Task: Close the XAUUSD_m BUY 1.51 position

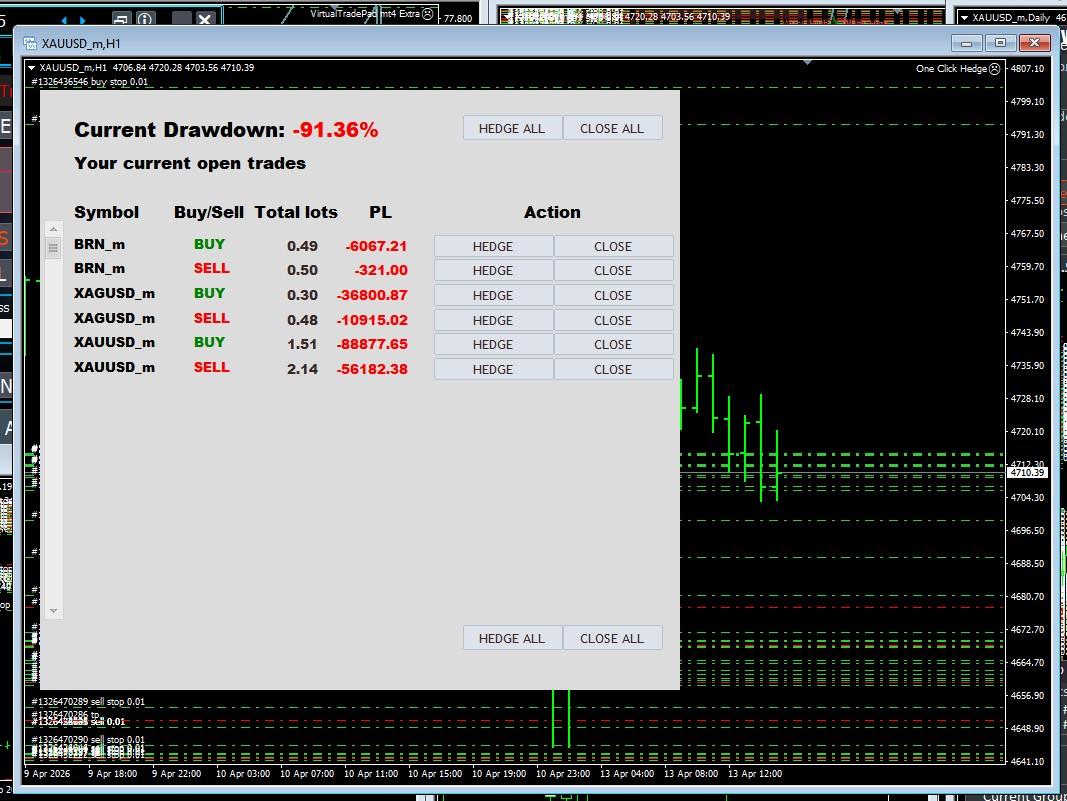Action: click(x=613, y=344)
